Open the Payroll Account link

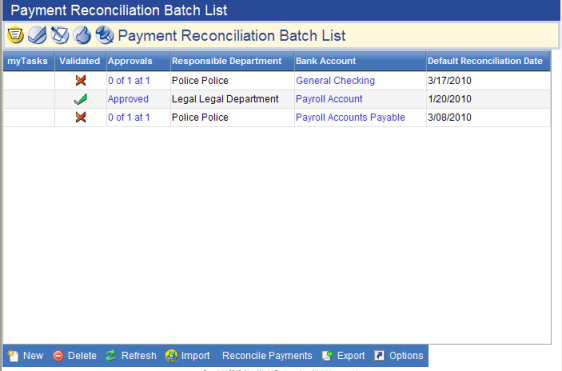pos(329,99)
